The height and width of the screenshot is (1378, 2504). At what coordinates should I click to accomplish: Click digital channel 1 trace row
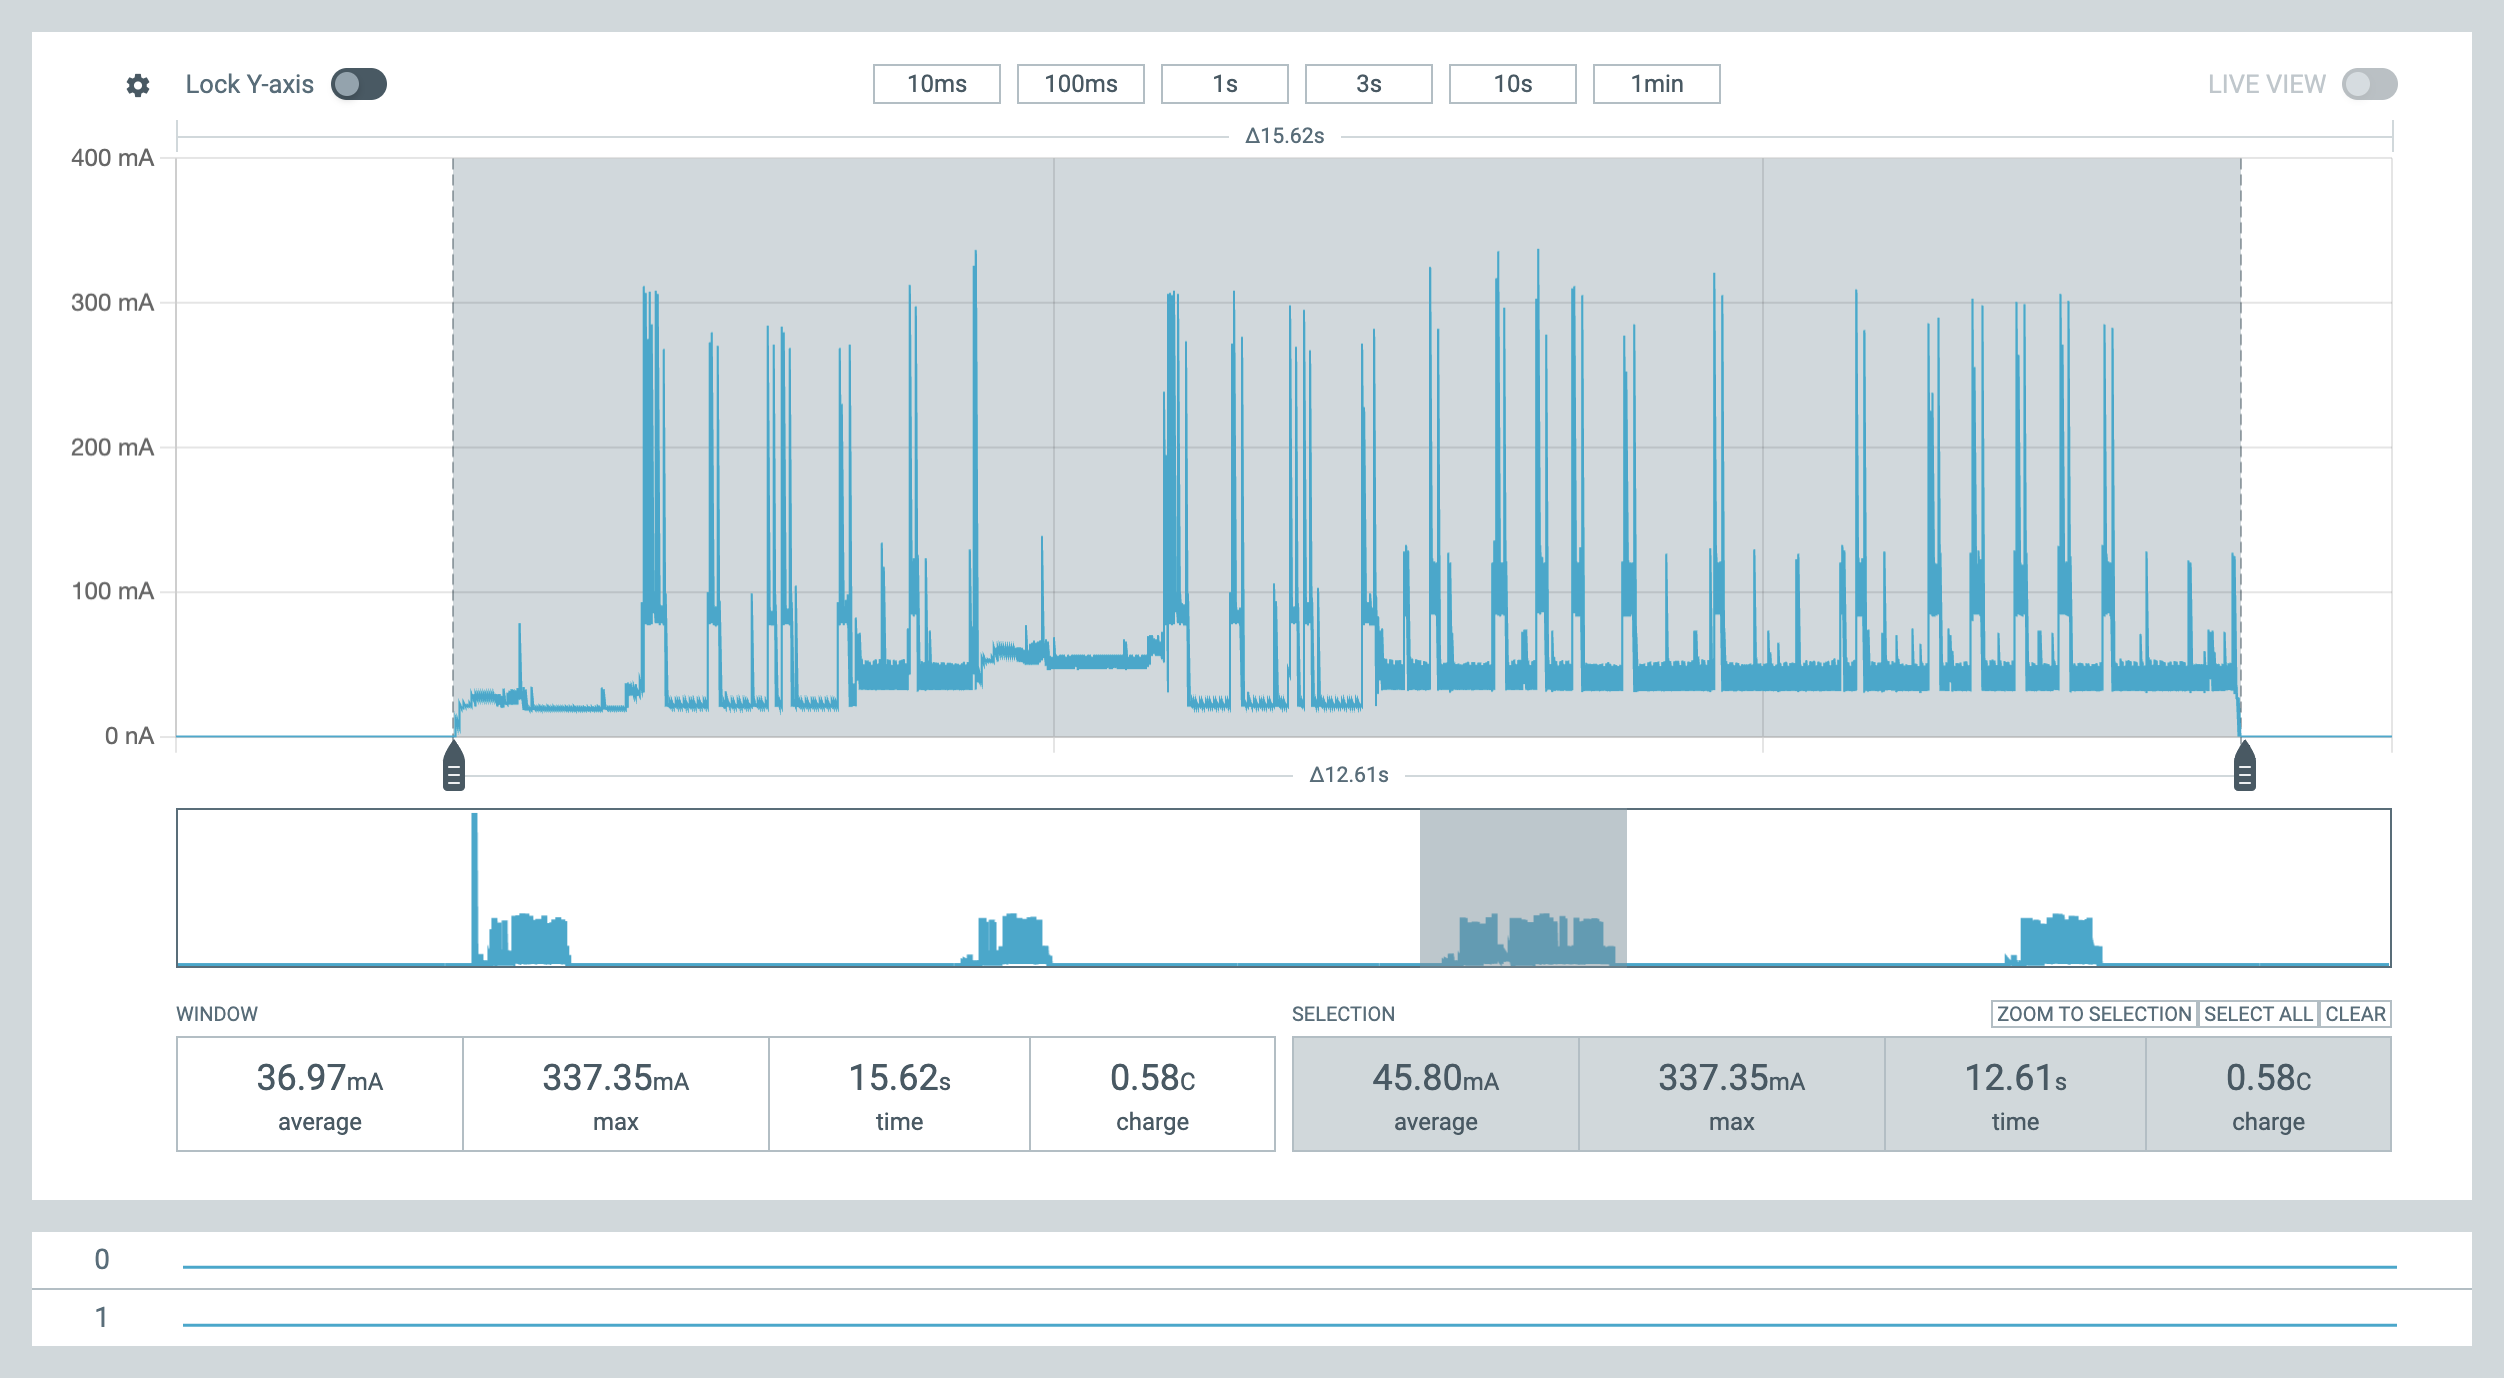pyautogui.click(x=1252, y=1318)
